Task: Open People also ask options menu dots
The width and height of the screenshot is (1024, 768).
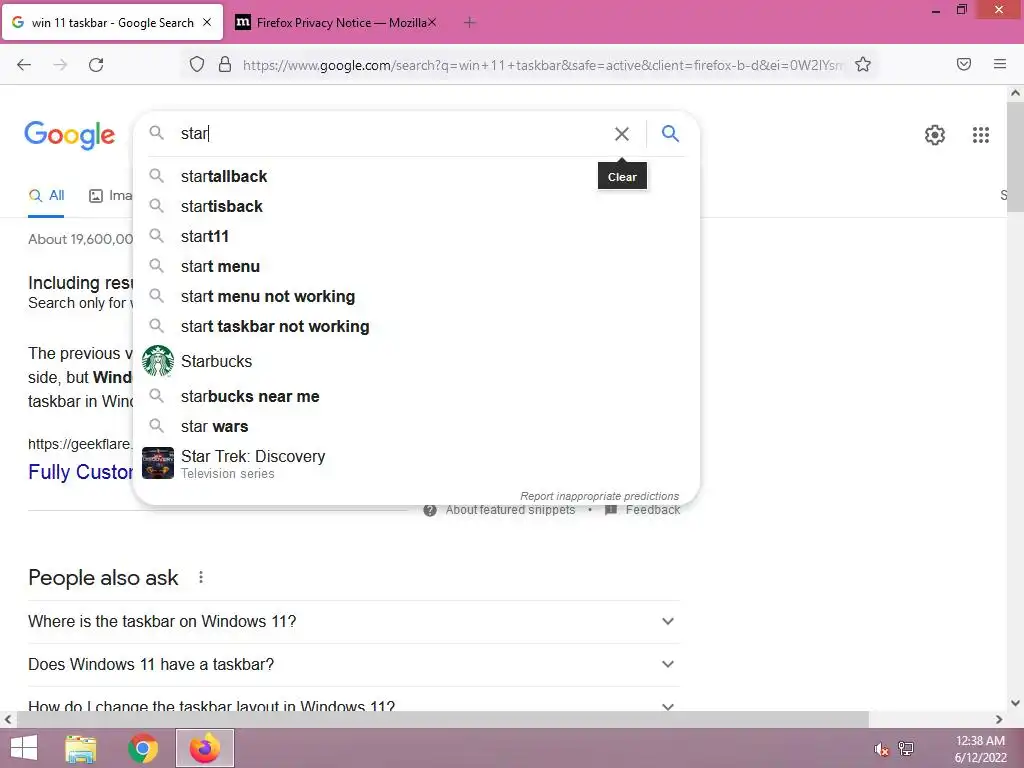Action: (x=201, y=577)
